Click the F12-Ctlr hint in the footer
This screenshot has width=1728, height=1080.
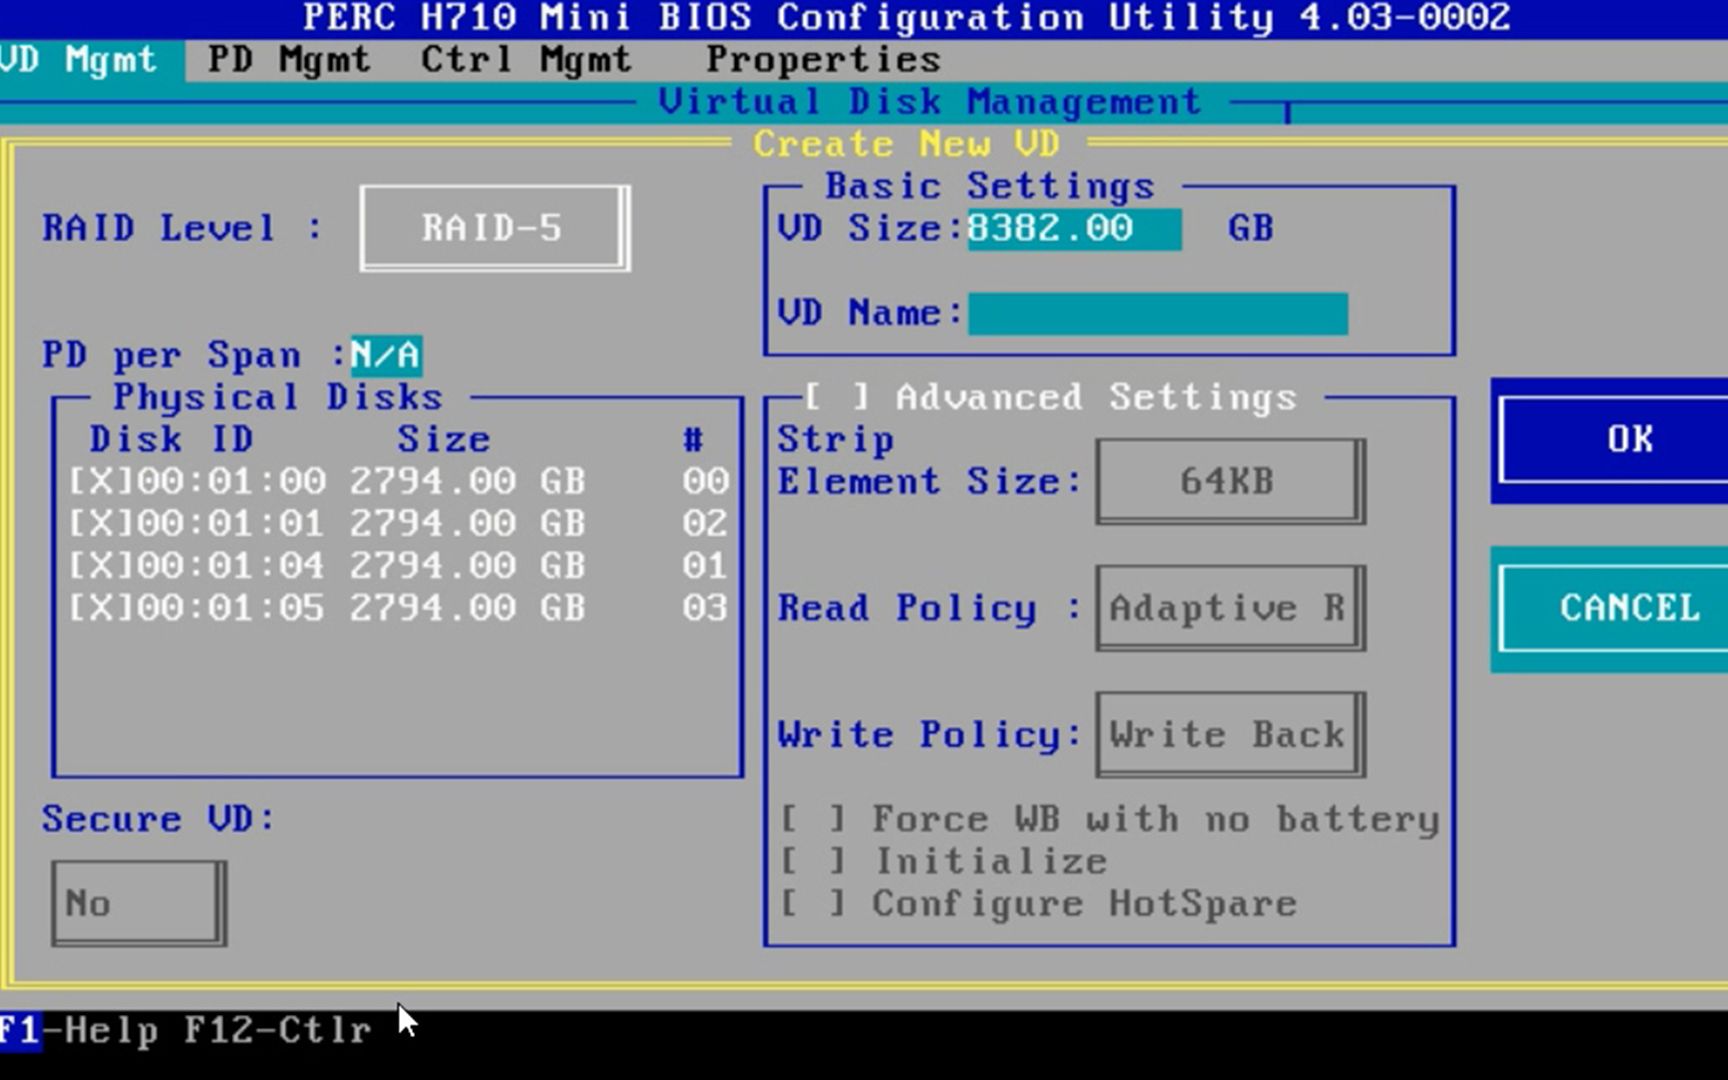(x=278, y=1030)
